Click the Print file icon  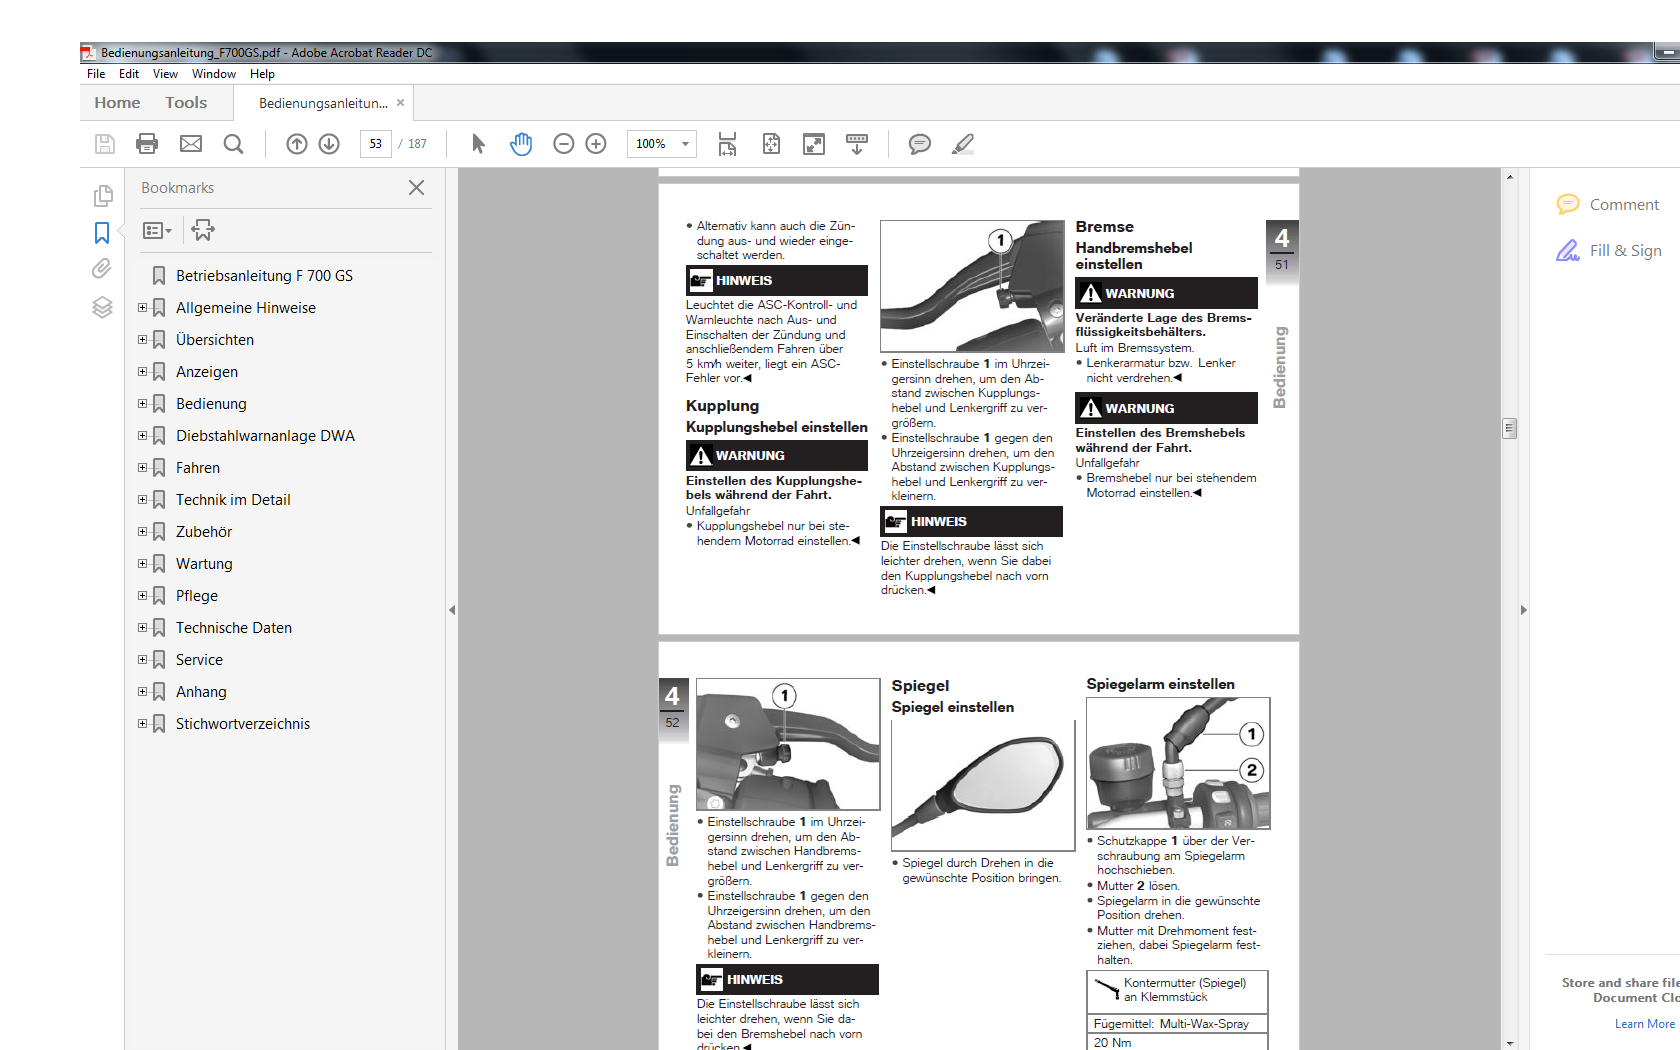pos(147,144)
